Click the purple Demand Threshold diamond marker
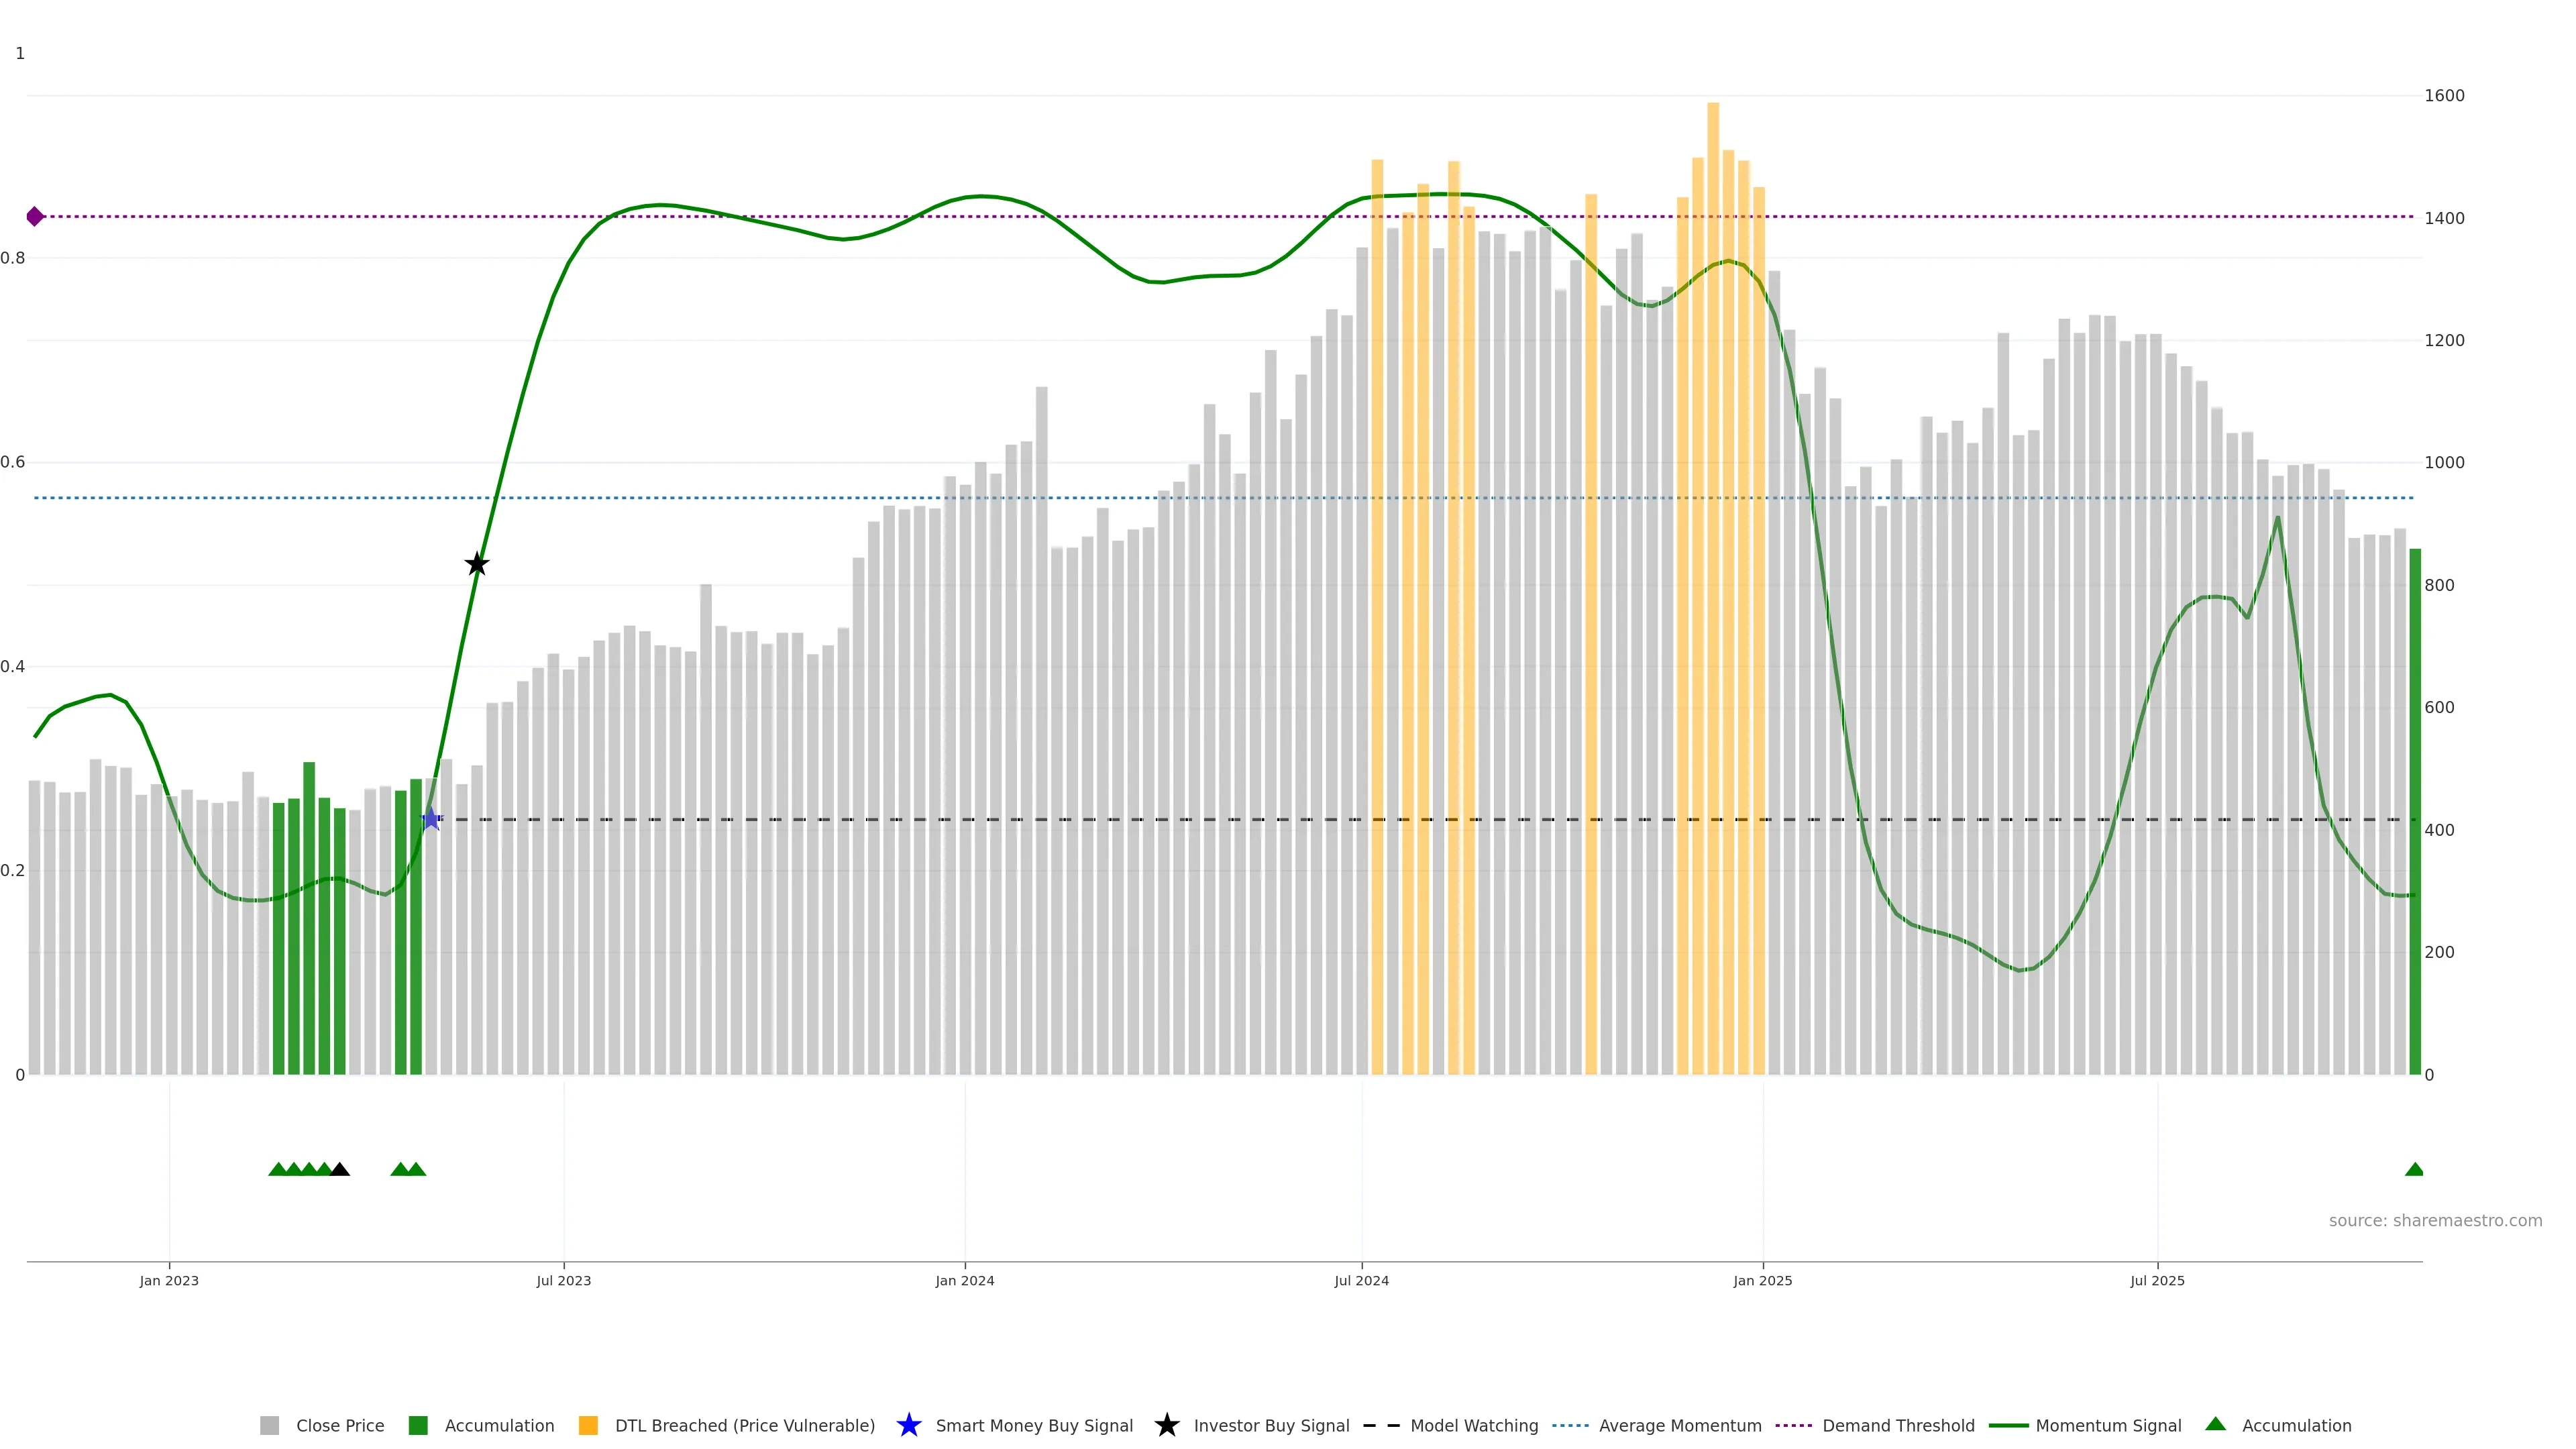The height and width of the screenshot is (1449, 2576). [35, 216]
